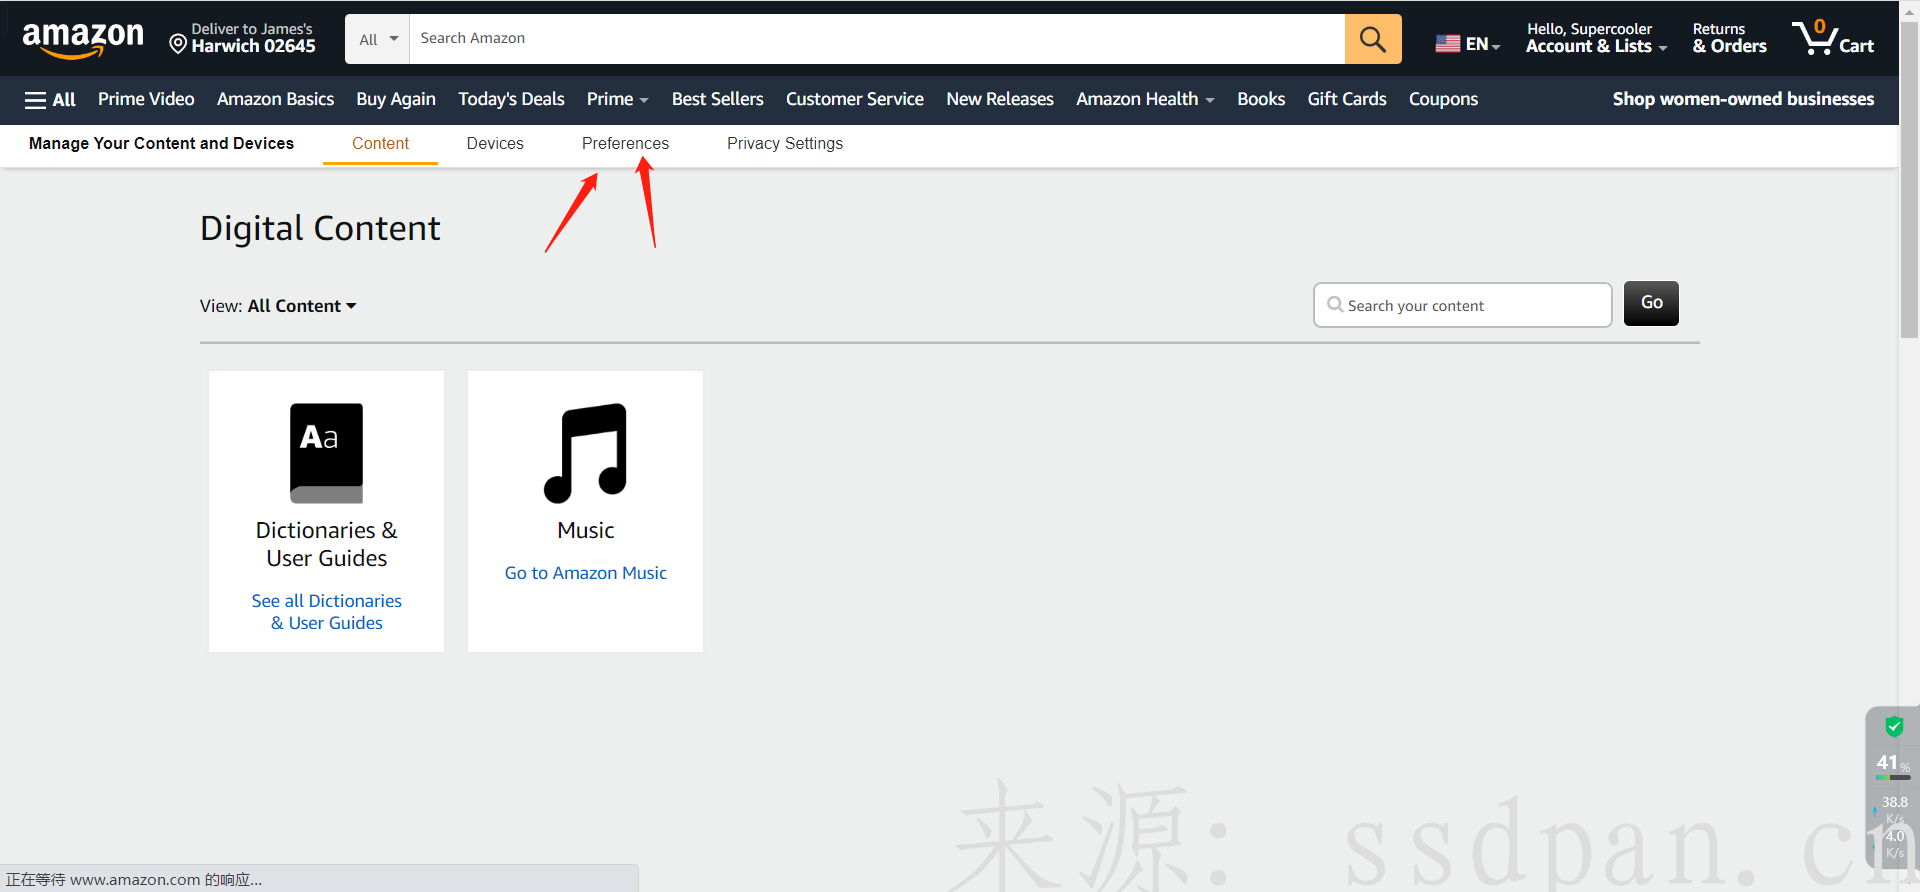
Task: Go to Customer Service
Action: coord(855,99)
